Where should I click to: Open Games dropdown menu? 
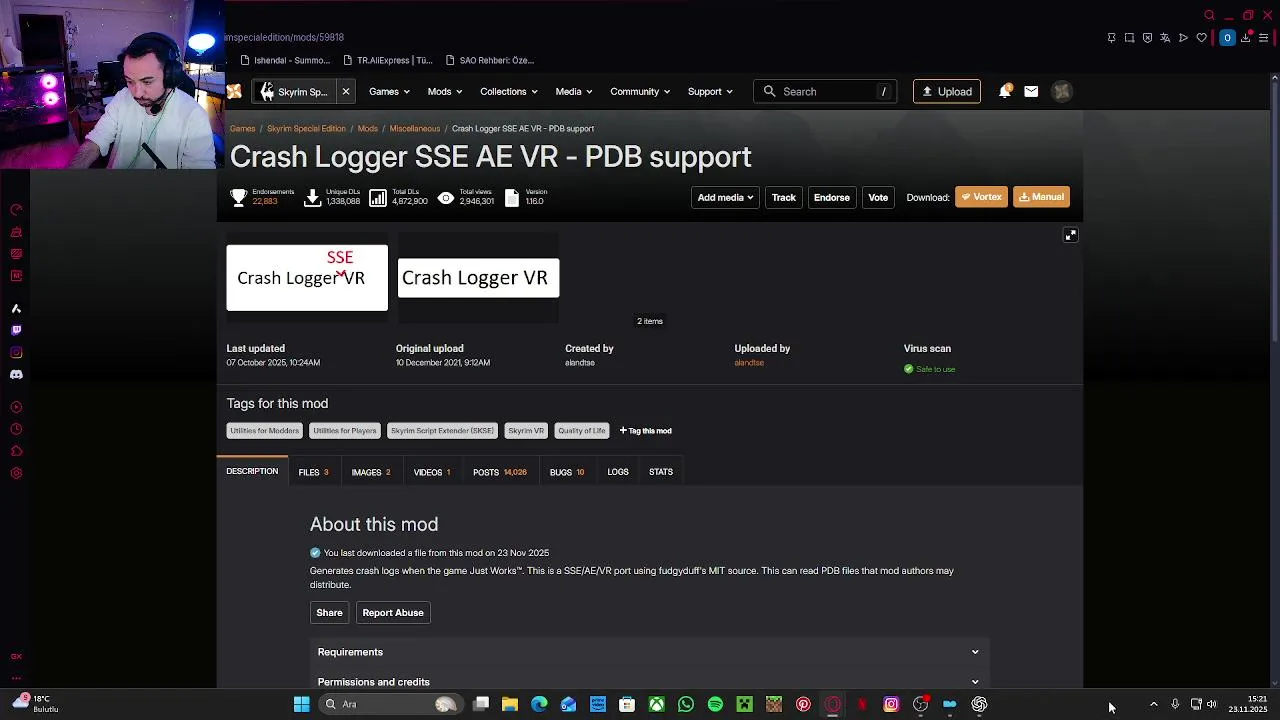pyautogui.click(x=389, y=91)
